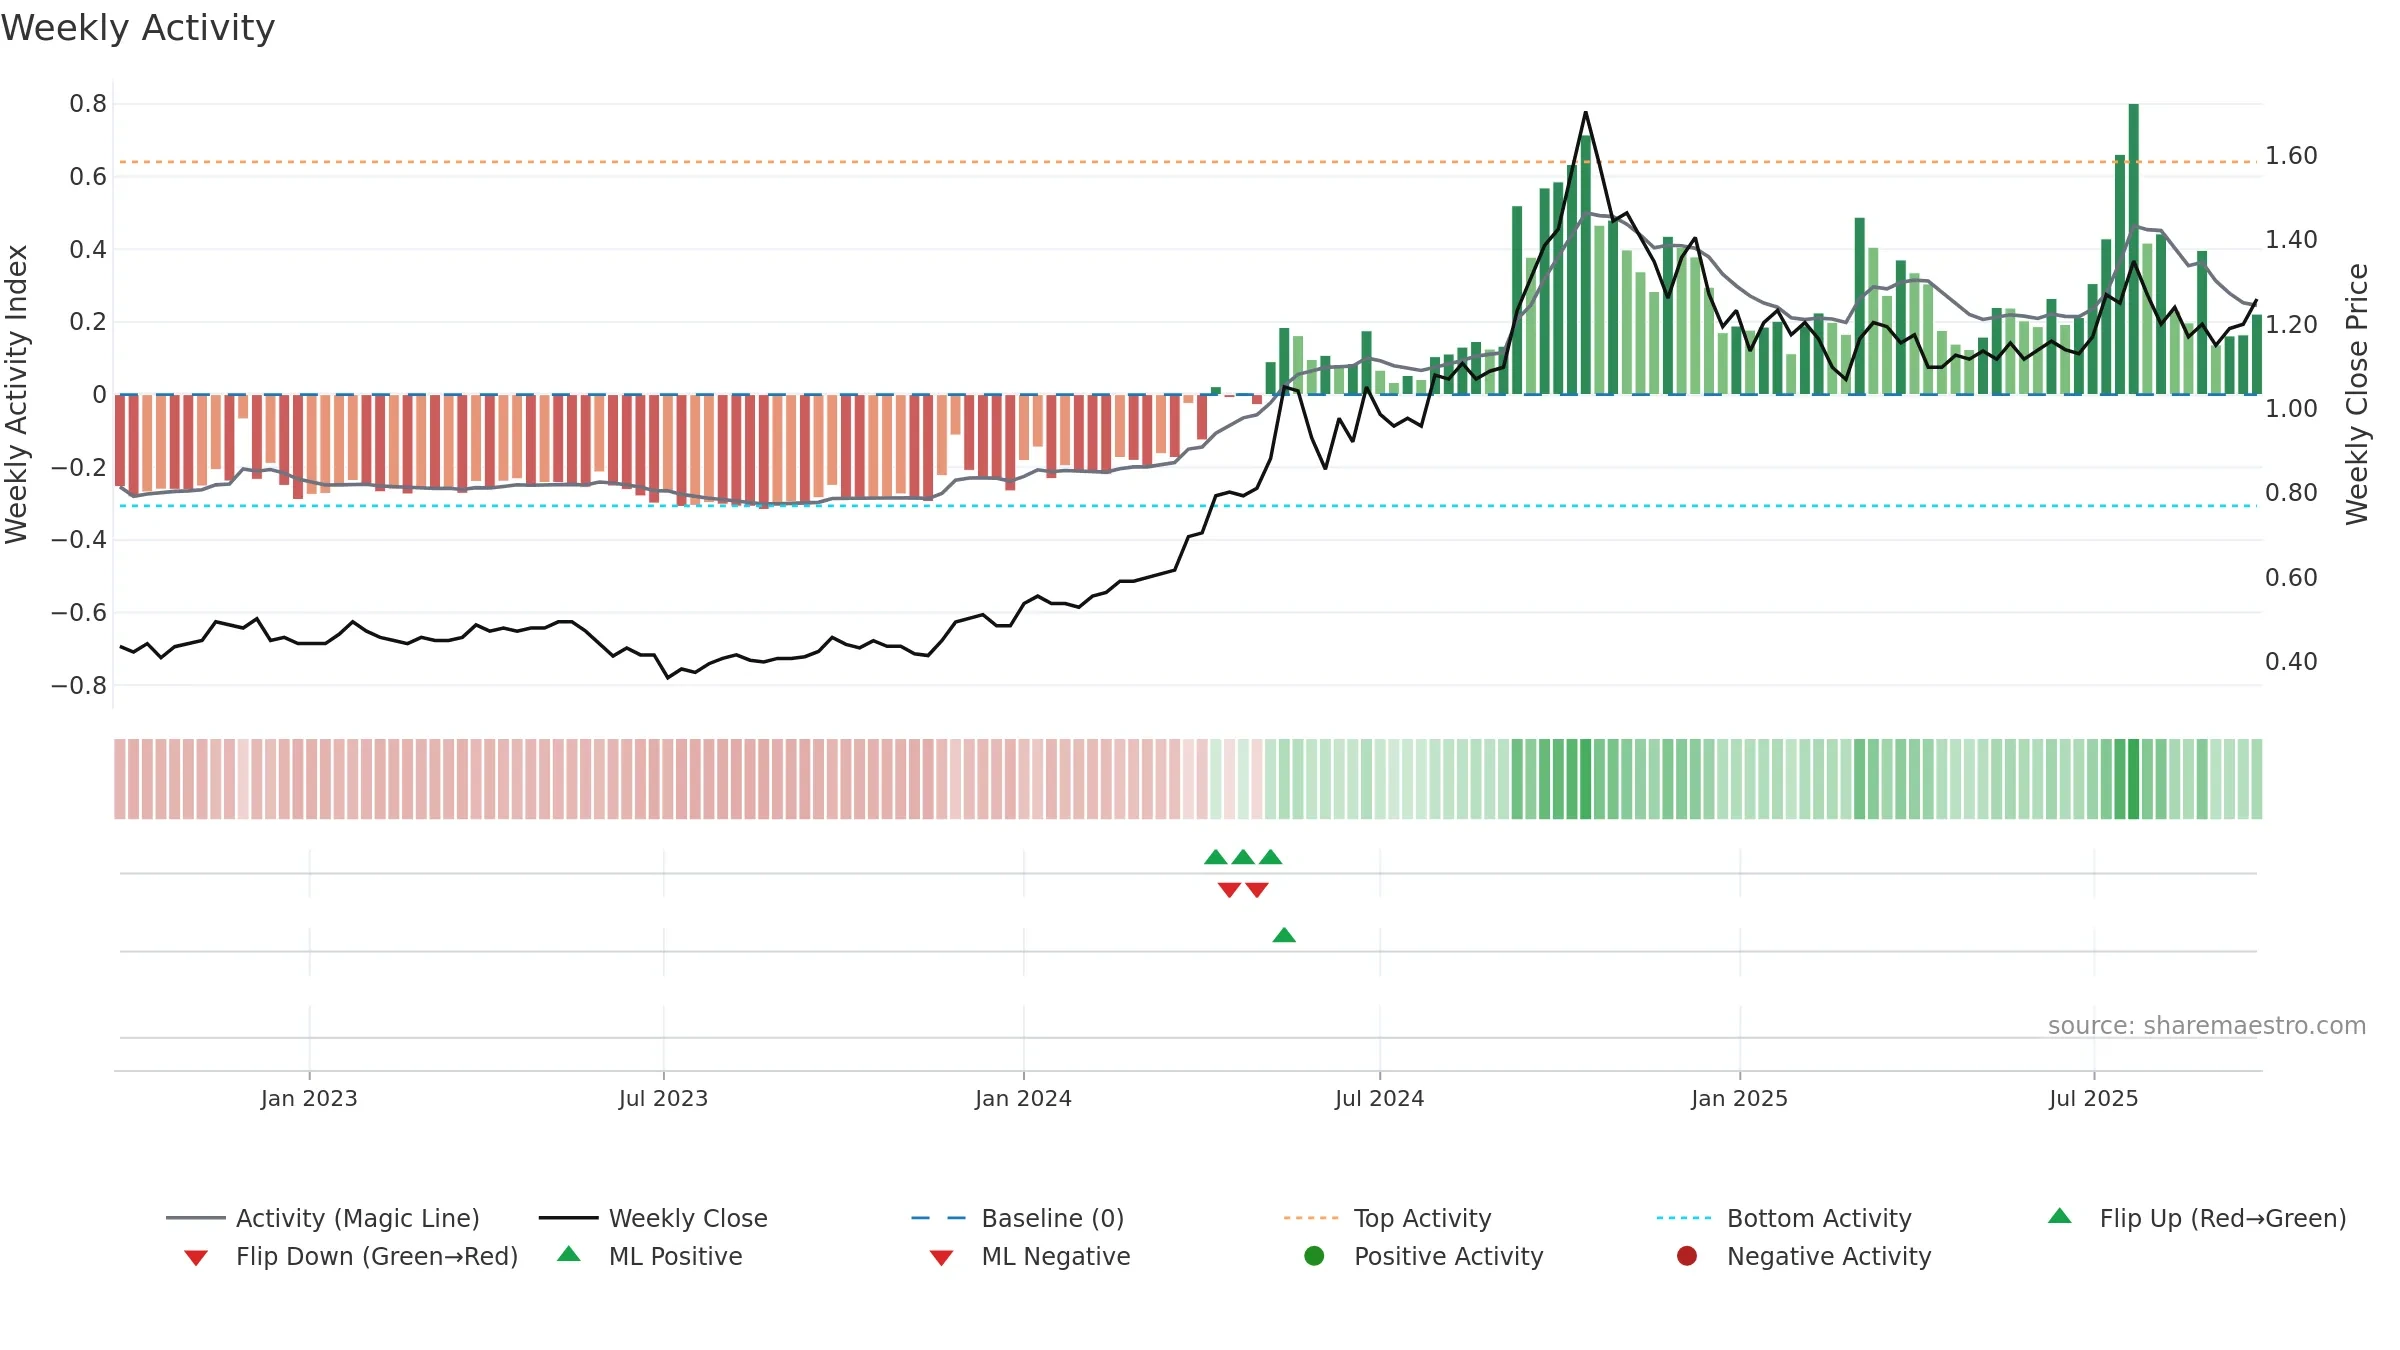Toggle the Flip Down (Green→Red) legend entry
Image resolution: width=2400 pixels, height=1350 pixels.
pyautogui.click(x=351, y=1256)
